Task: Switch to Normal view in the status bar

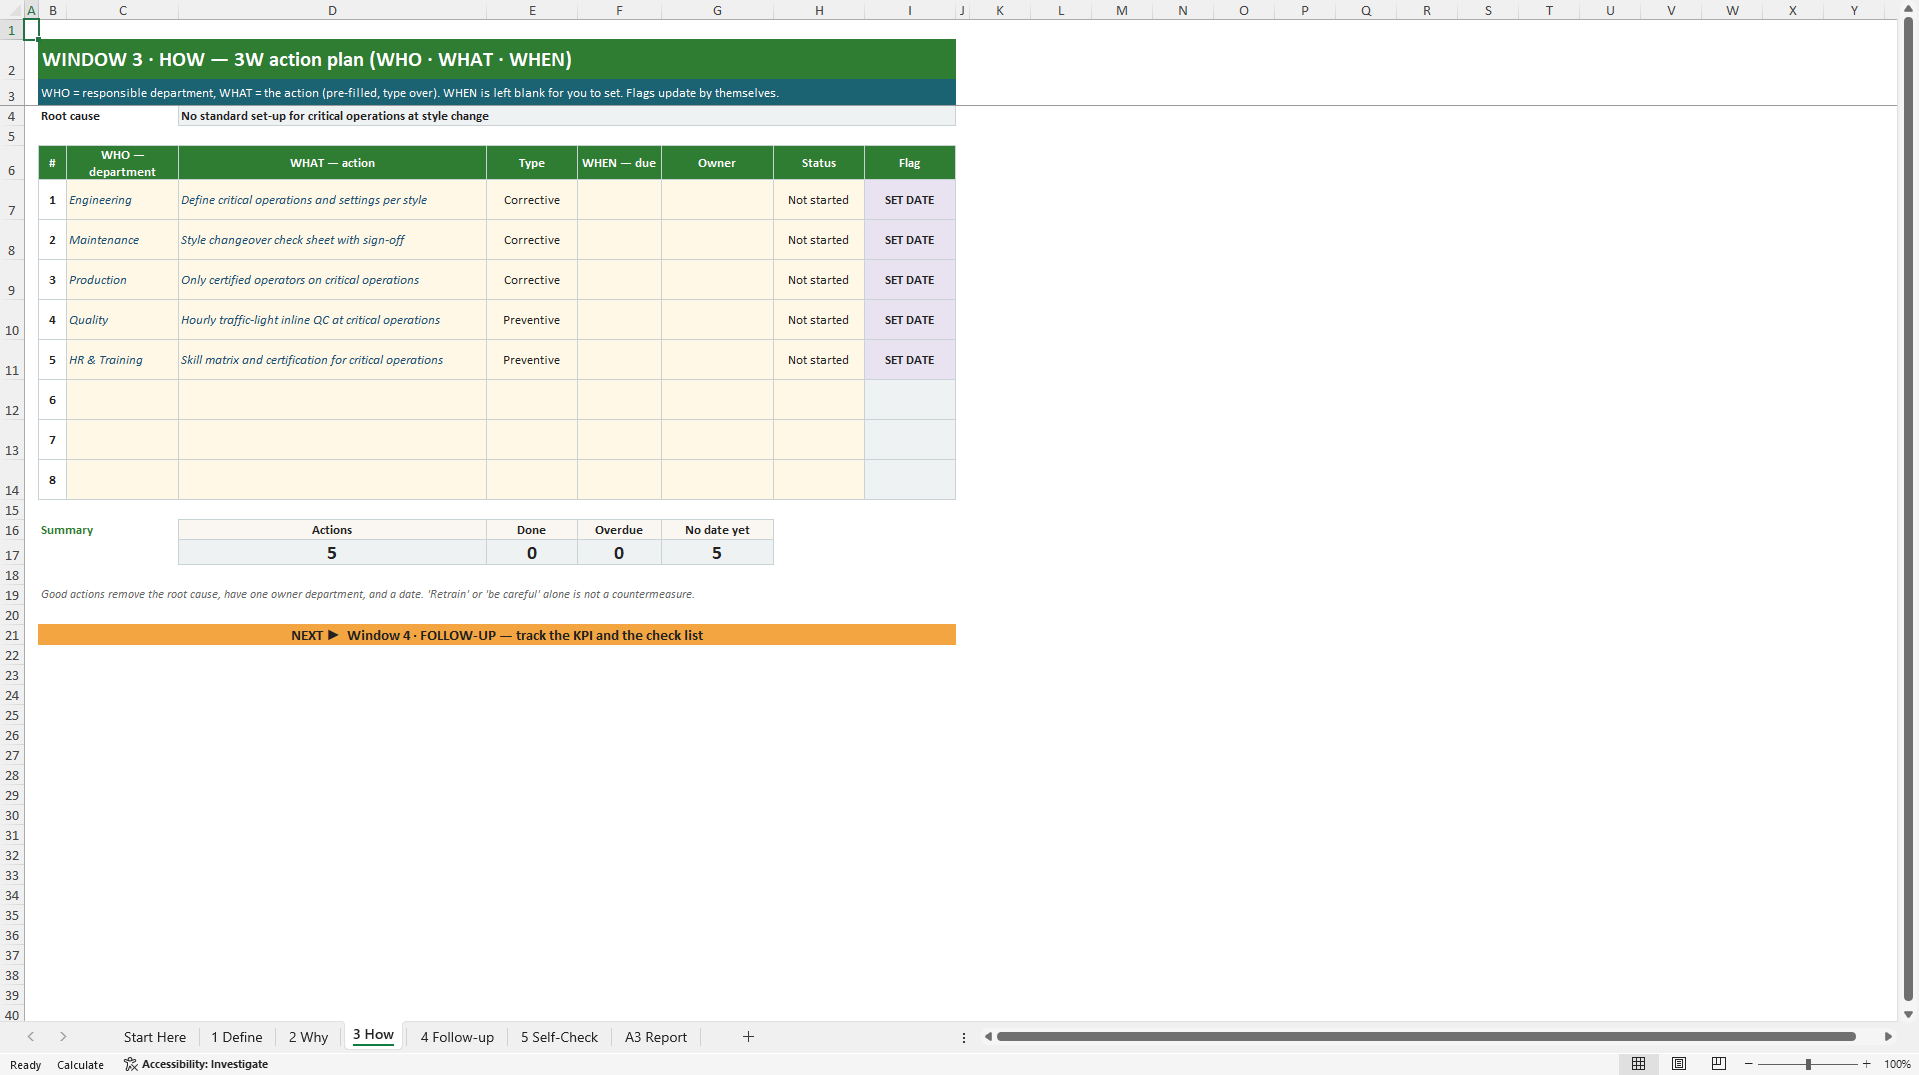Action: (1638, 1064)
